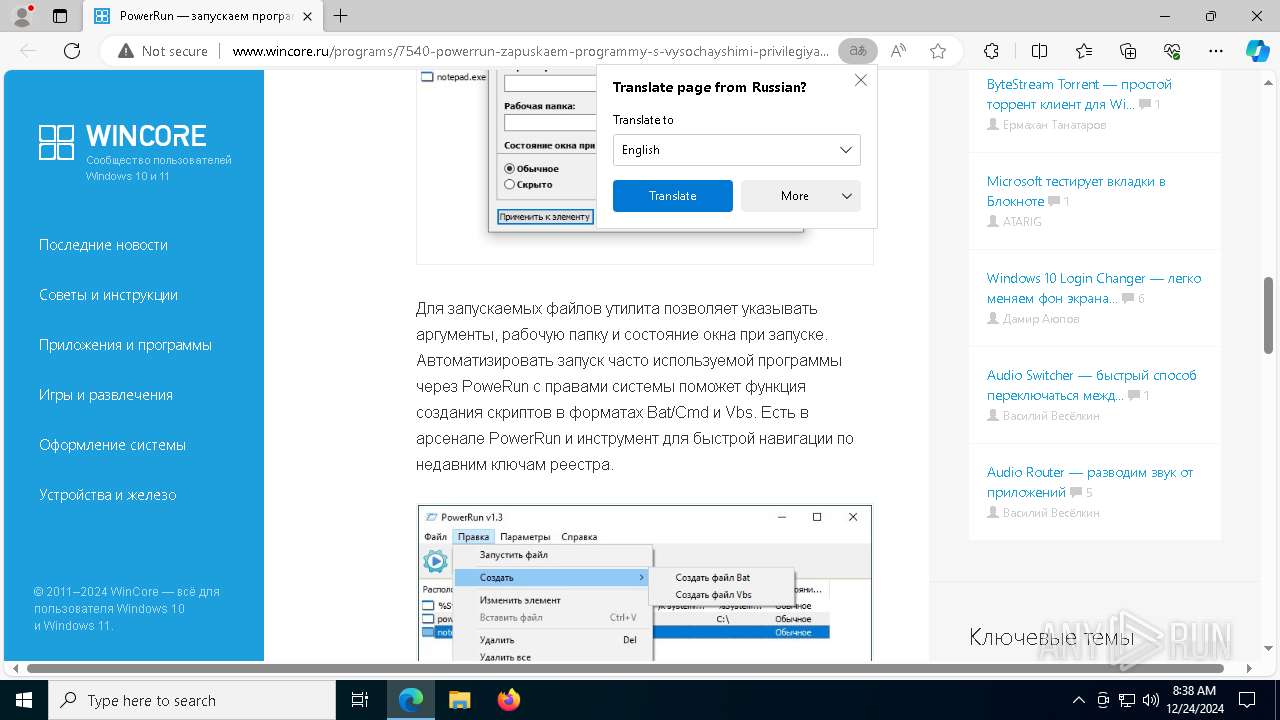
Task: Show hidden tray icons chevron
Action: coord(1078,700)
